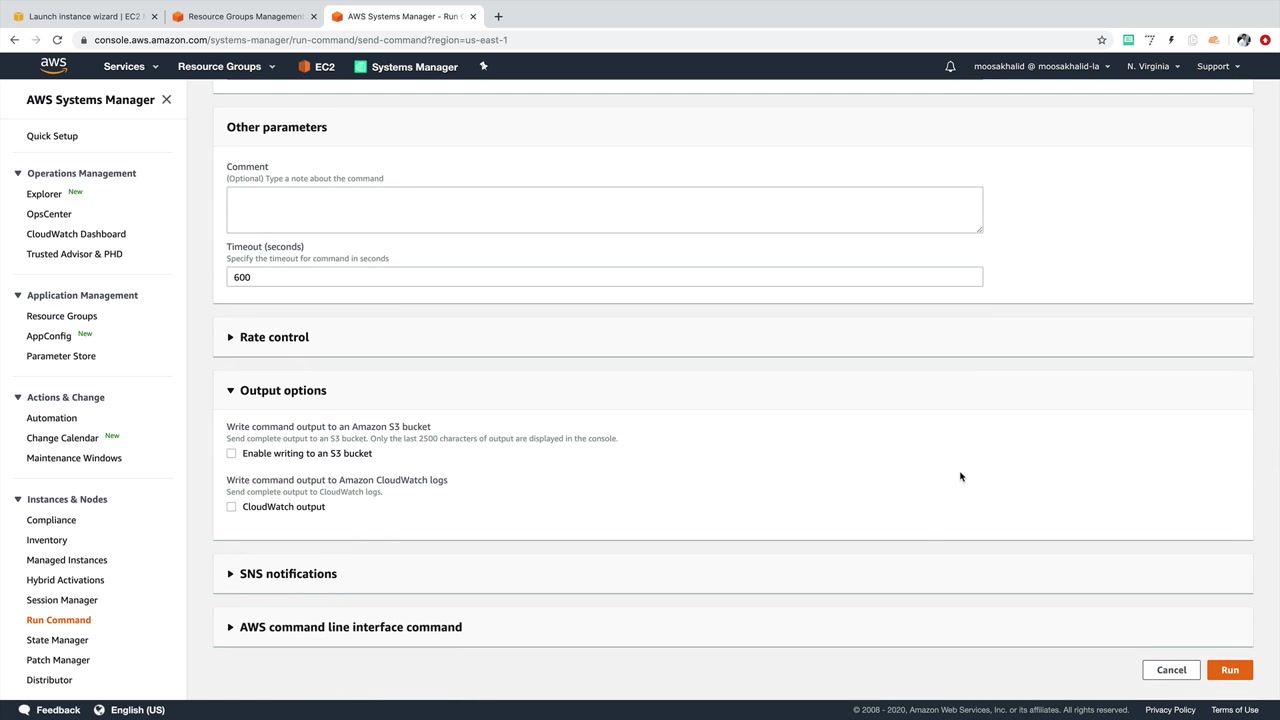Viewport: 1280px width, 720px height.
Task: Go to State Manager
Action: pos(57,640)
